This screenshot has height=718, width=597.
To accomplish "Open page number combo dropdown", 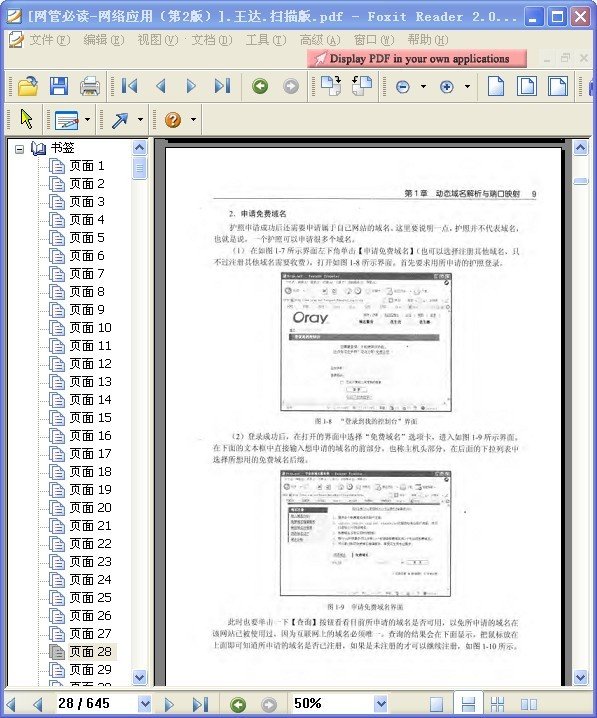I will coord(144,704).
